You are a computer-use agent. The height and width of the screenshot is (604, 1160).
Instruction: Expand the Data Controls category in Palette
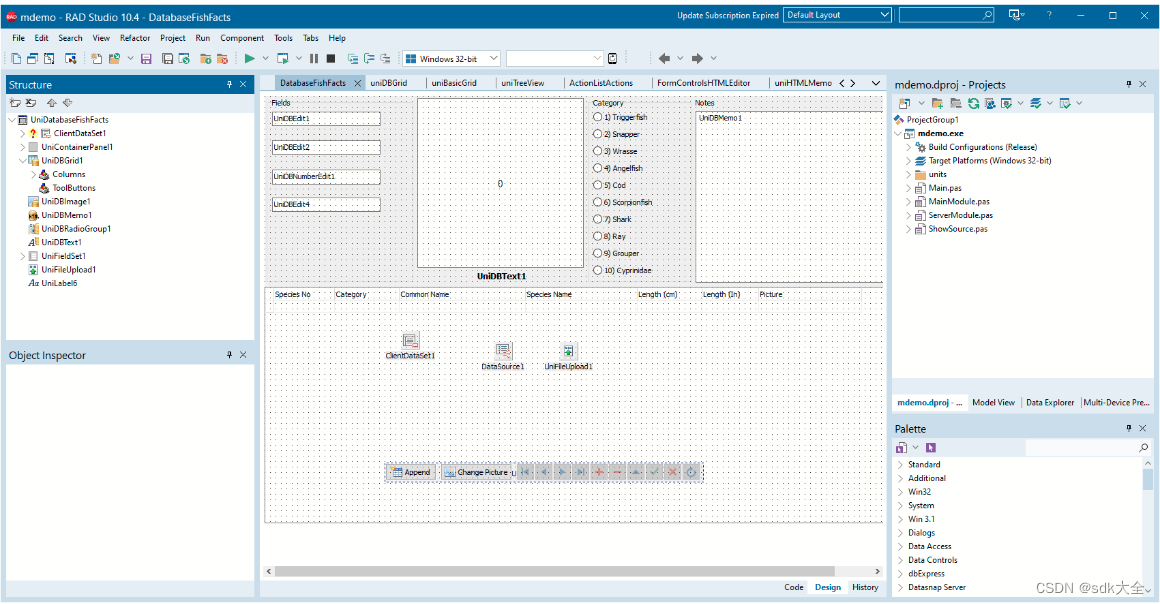pos(900,560)
